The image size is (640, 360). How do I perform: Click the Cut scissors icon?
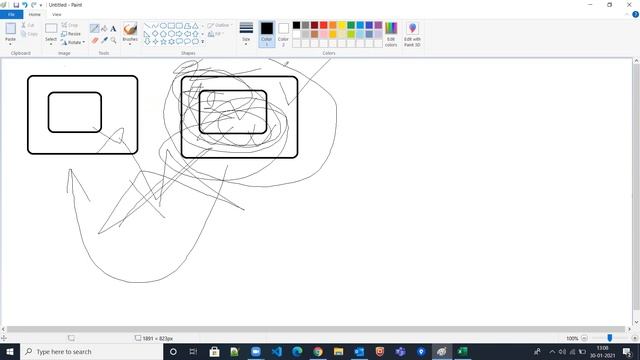(x=24, y=25)
